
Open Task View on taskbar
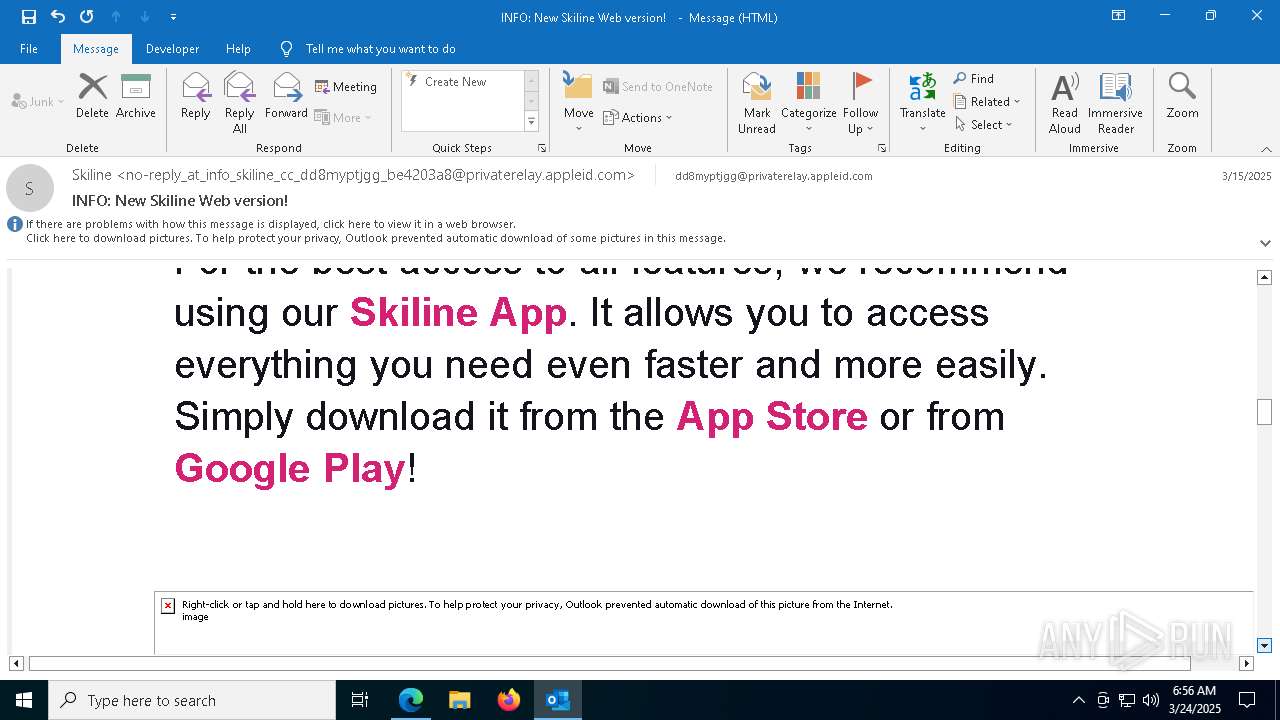[x=360, y=700]
